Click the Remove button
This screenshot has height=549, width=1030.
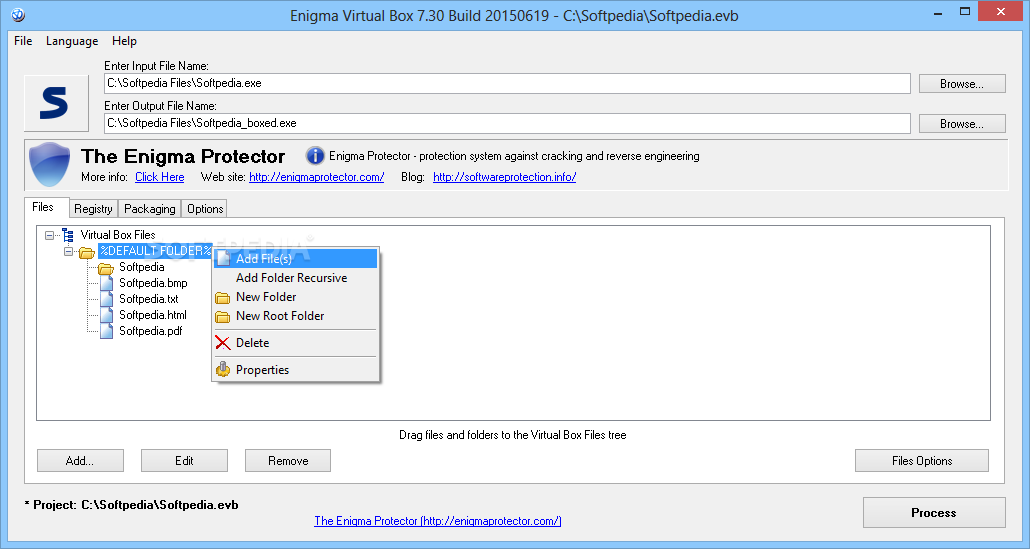288,460
